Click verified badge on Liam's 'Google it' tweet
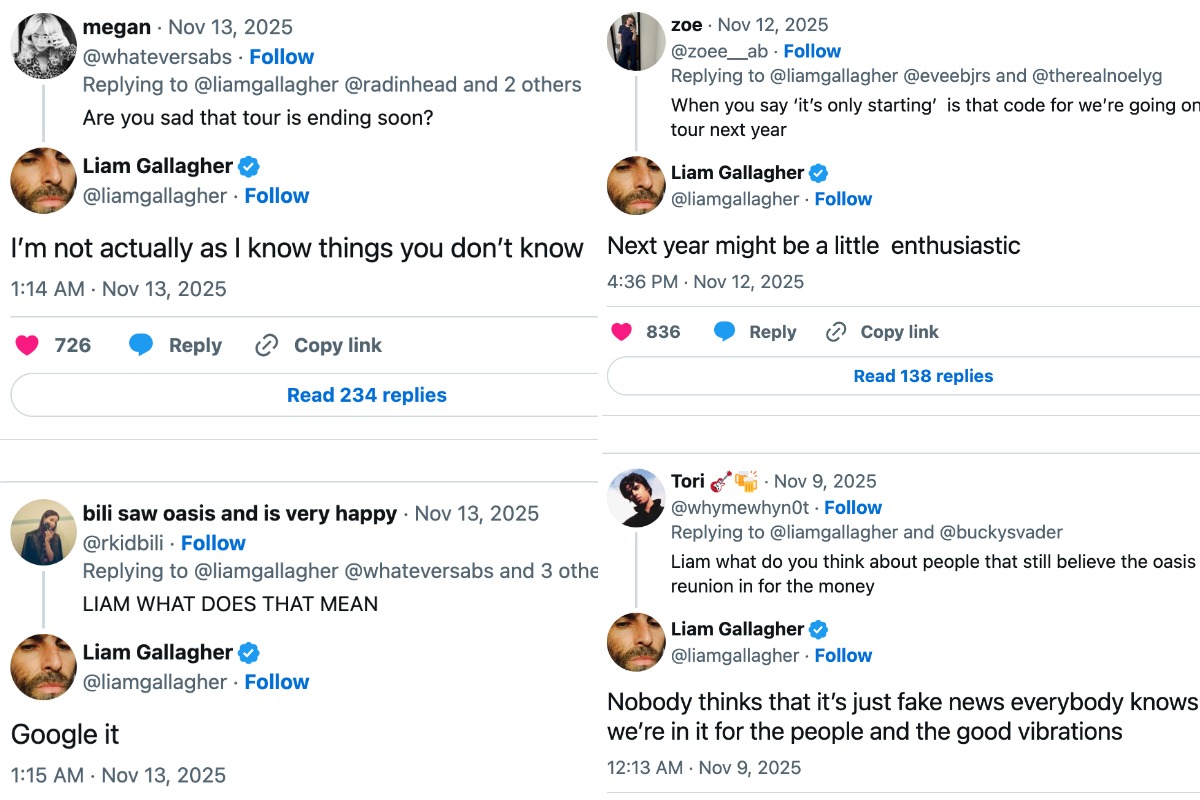 tap(249, 653)
